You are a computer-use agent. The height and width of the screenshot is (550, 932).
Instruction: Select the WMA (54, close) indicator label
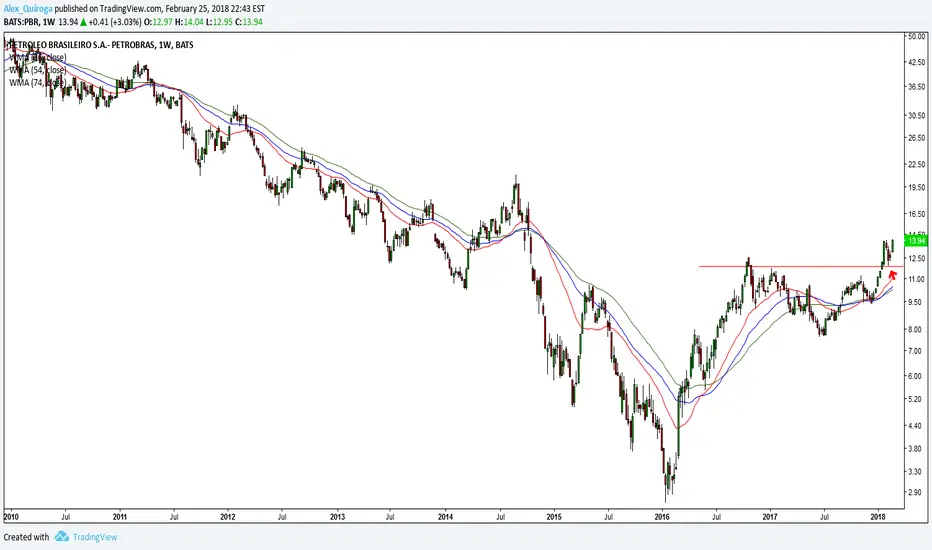coord(37,70)
